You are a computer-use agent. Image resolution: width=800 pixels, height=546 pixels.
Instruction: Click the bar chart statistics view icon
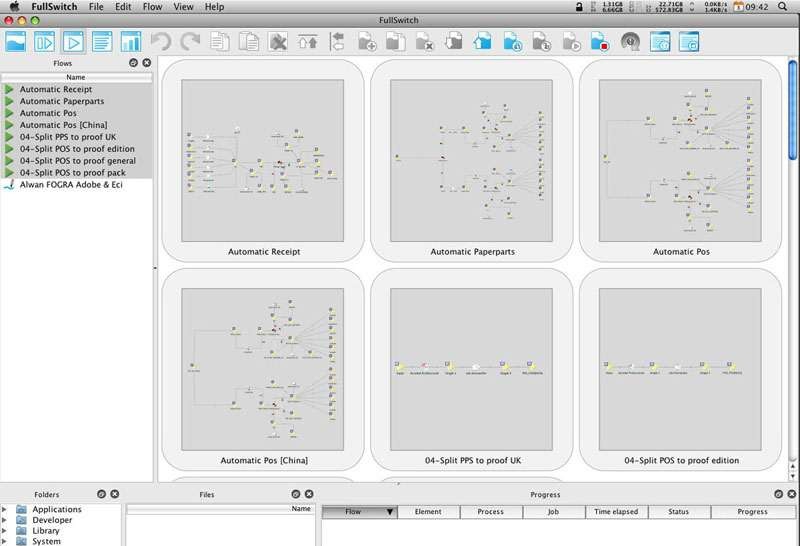click(x=131, y=42)
